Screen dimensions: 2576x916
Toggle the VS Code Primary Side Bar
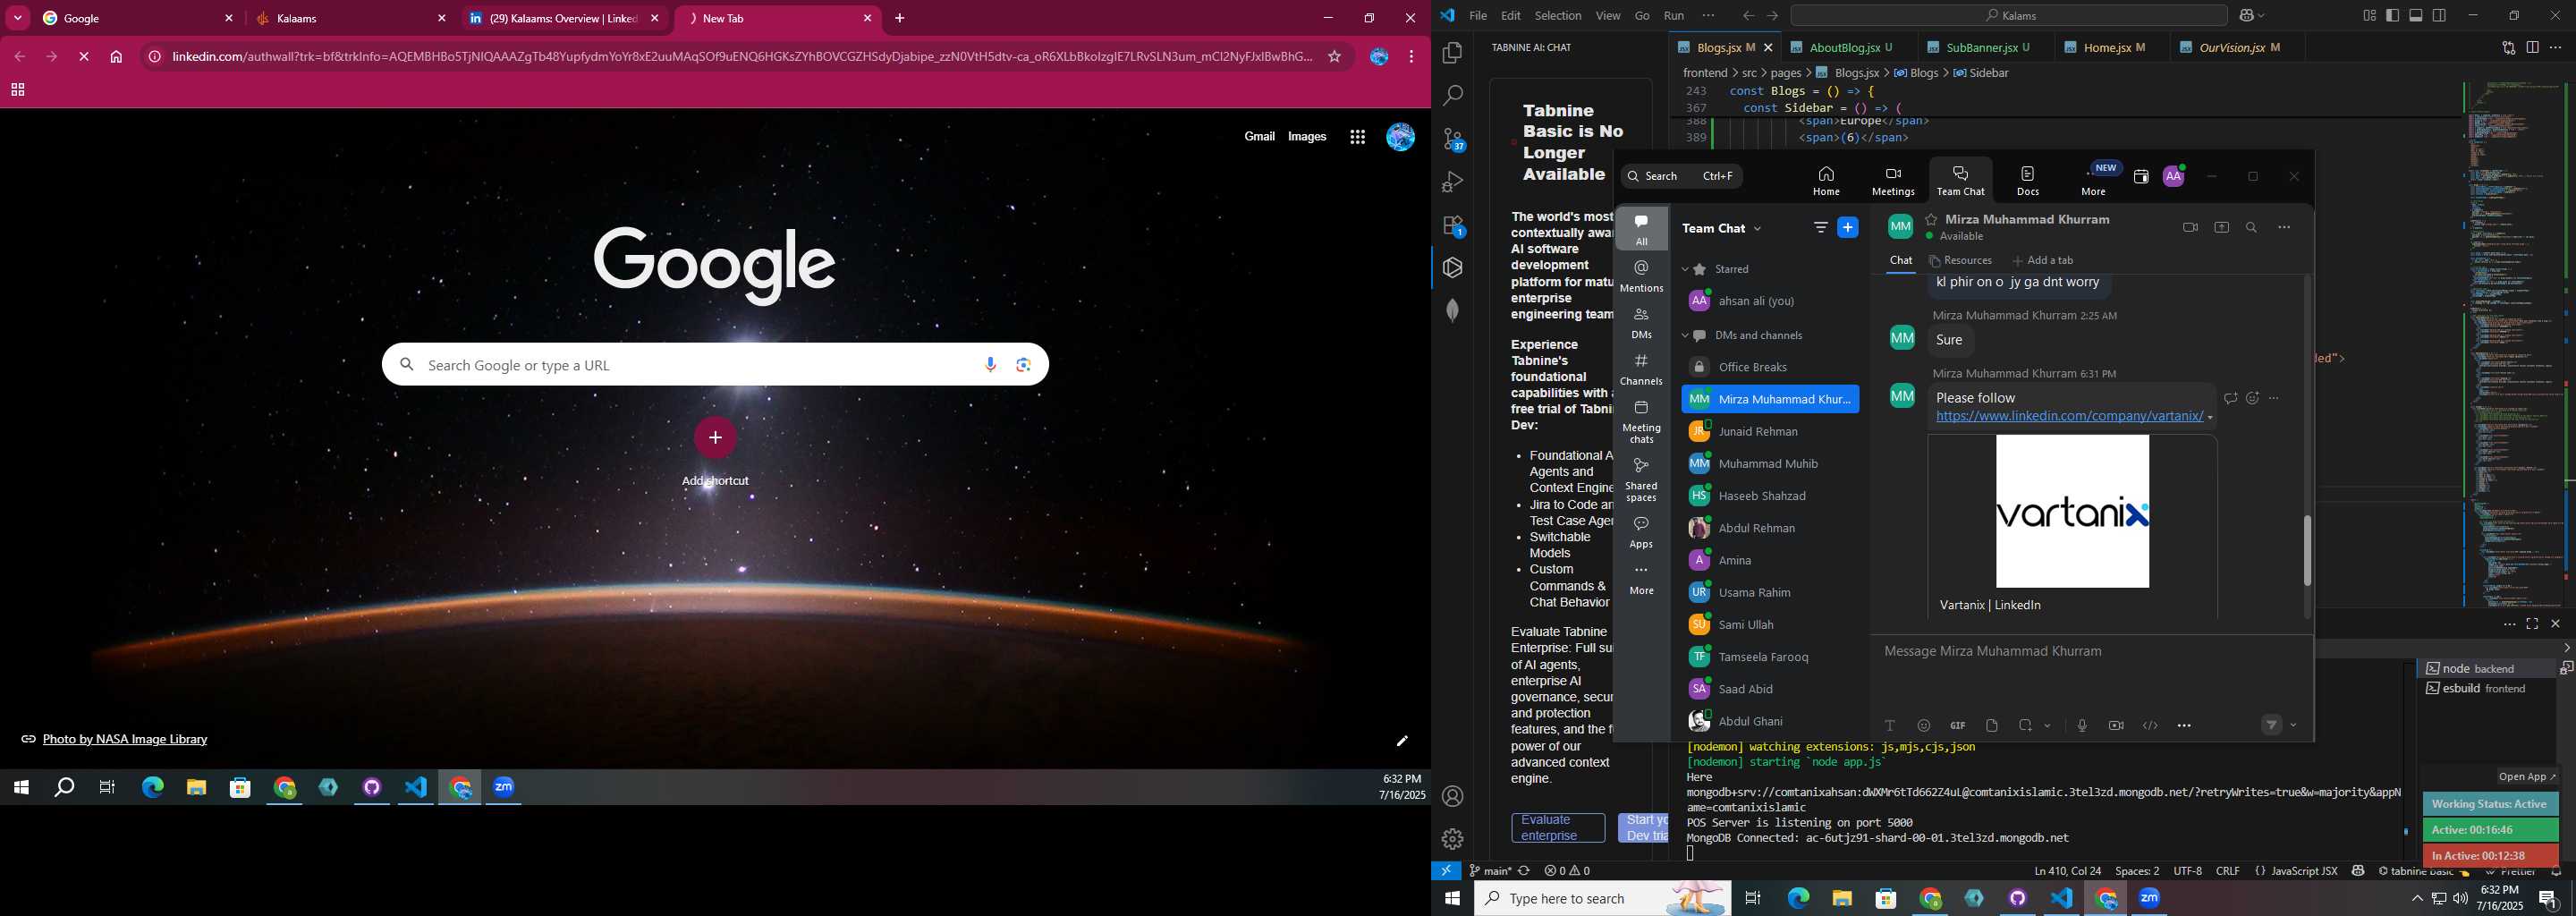2392,16
